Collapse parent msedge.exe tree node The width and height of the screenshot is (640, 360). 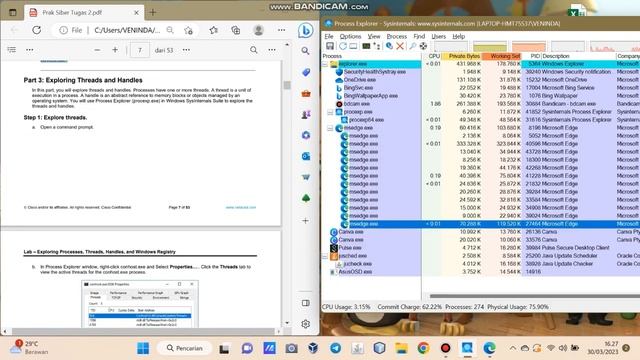[331, 128]
